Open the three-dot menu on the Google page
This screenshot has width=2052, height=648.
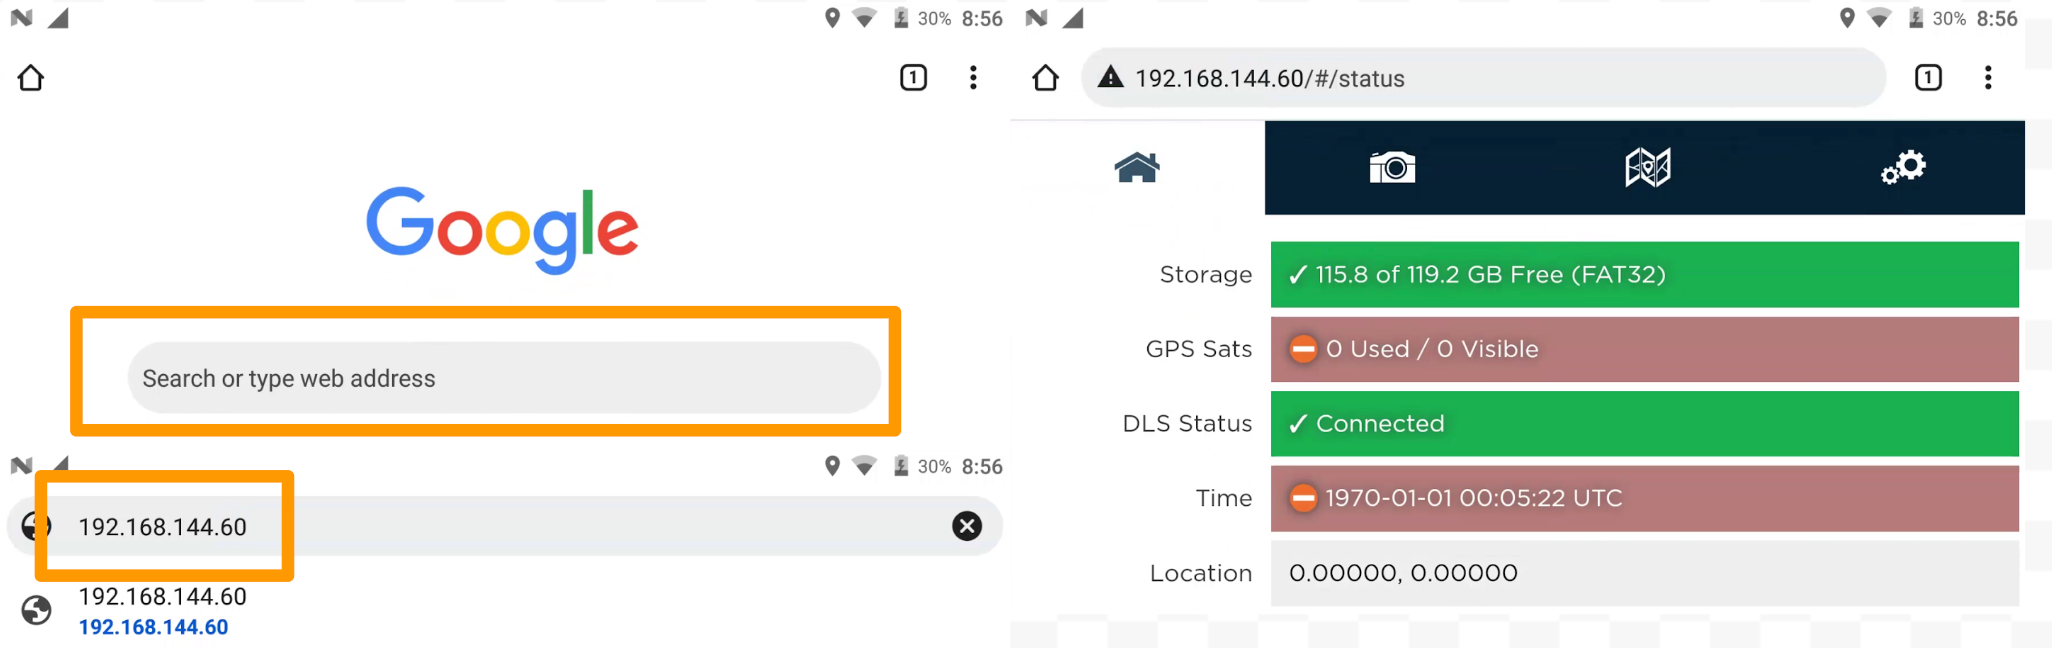[973, 78]
